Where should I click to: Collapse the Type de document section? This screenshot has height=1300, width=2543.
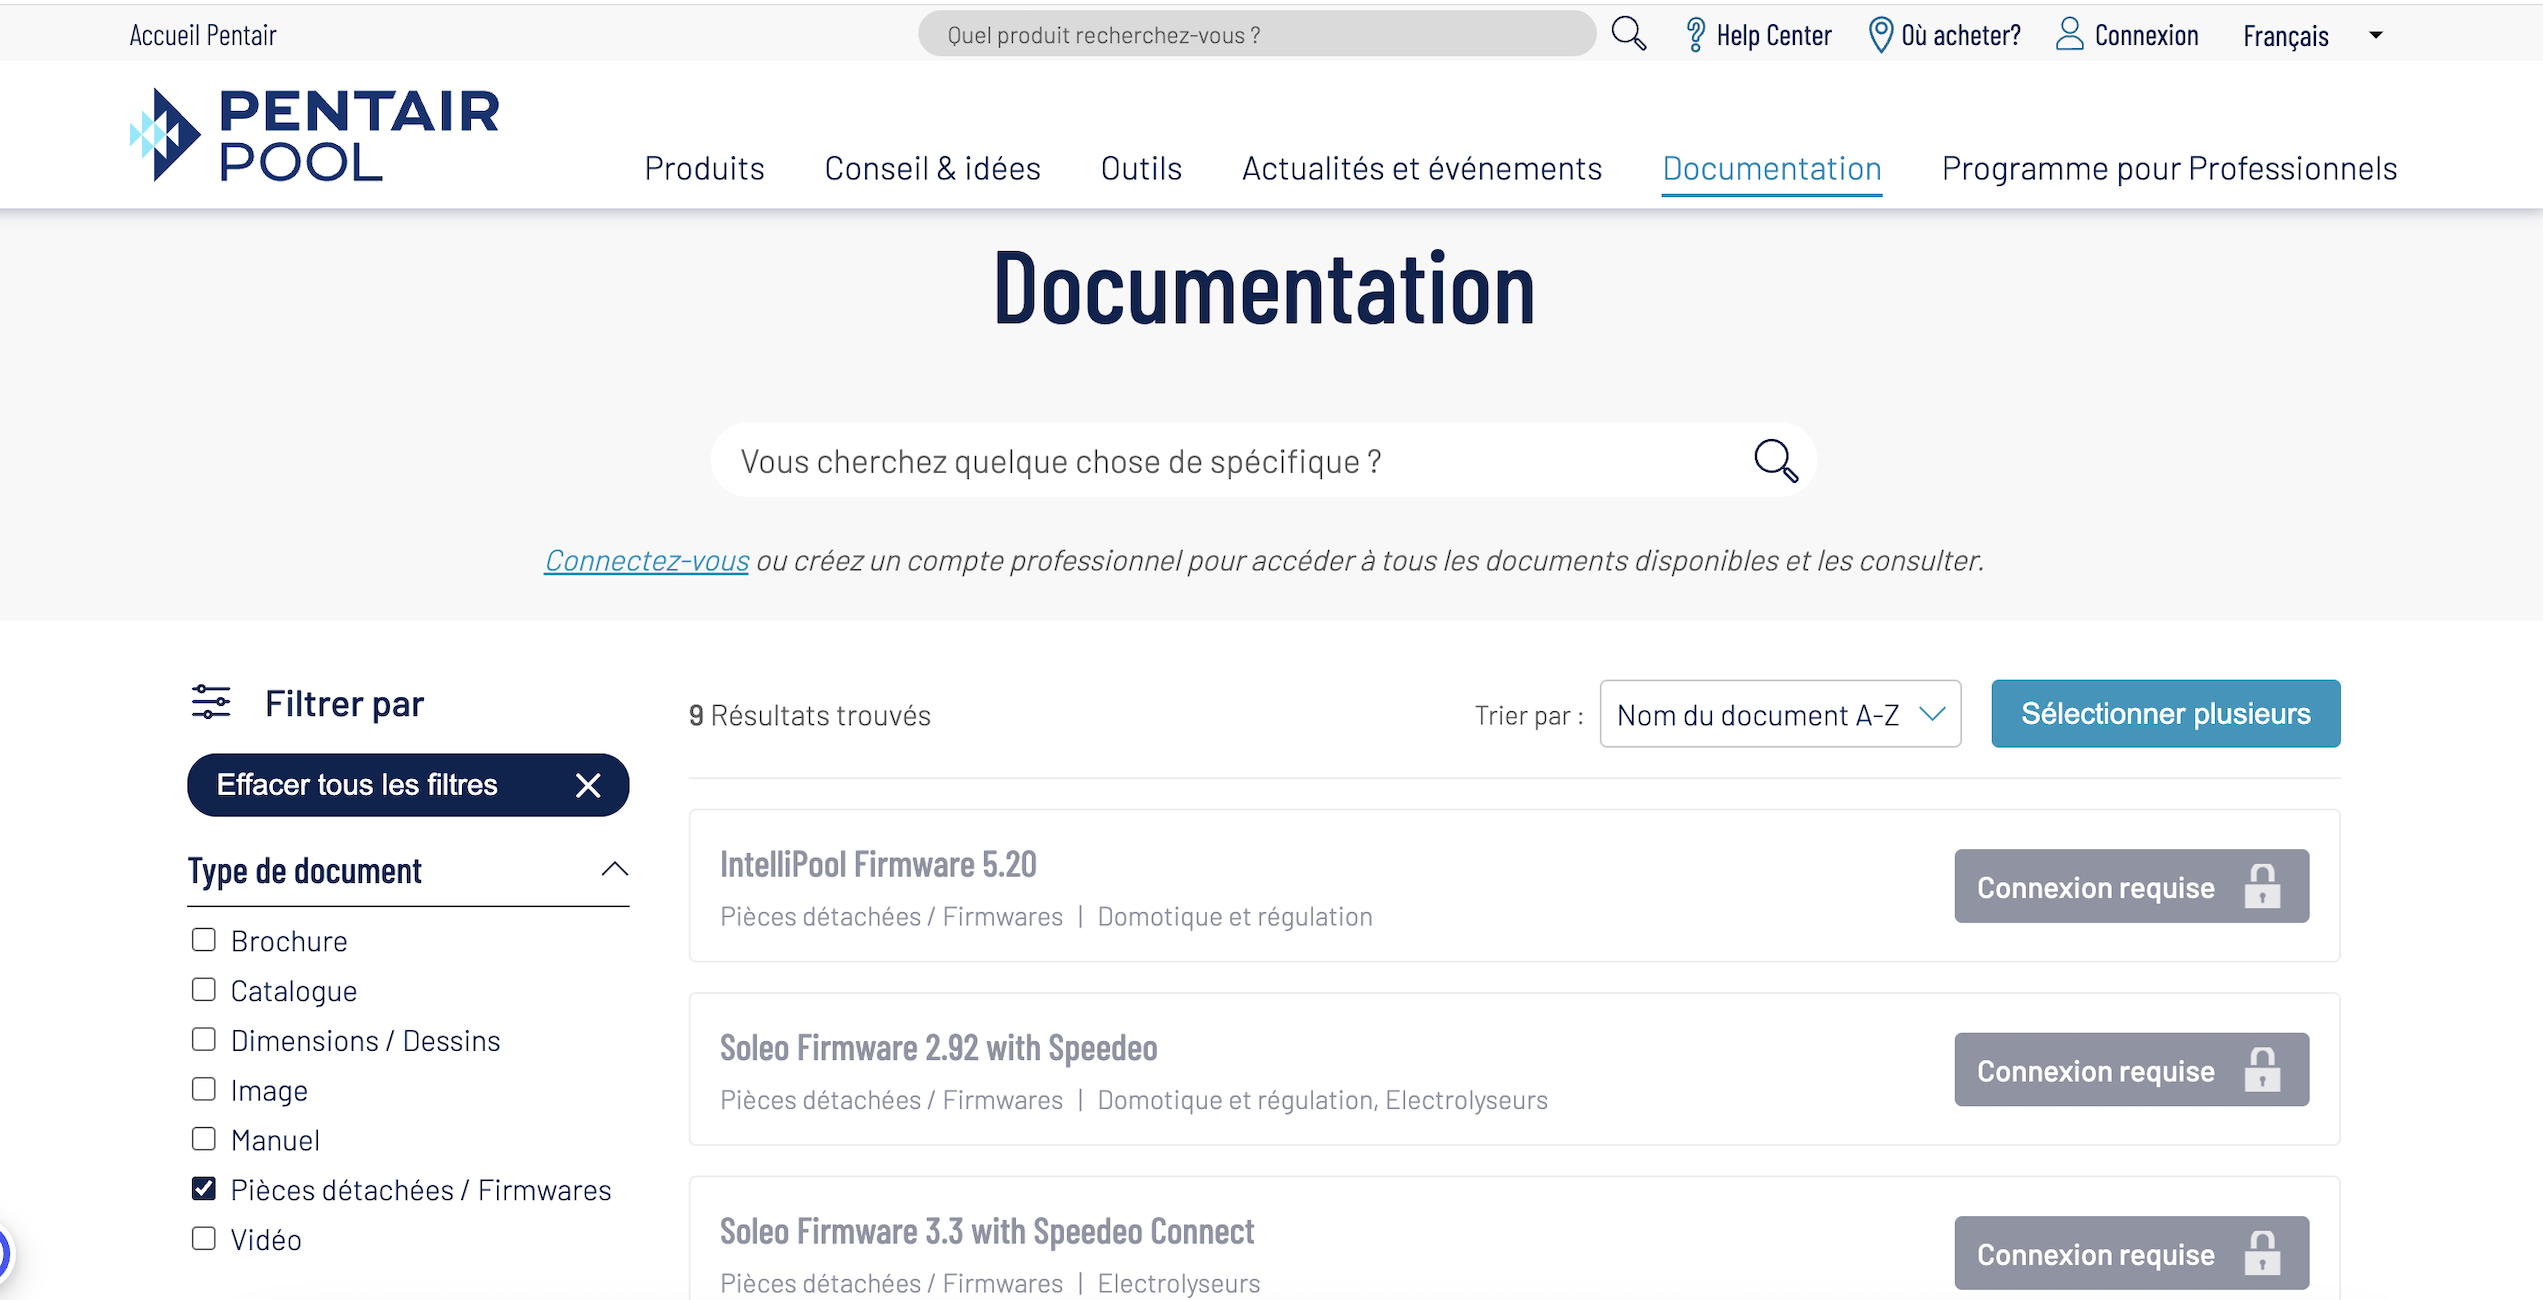tap(614, 870)
